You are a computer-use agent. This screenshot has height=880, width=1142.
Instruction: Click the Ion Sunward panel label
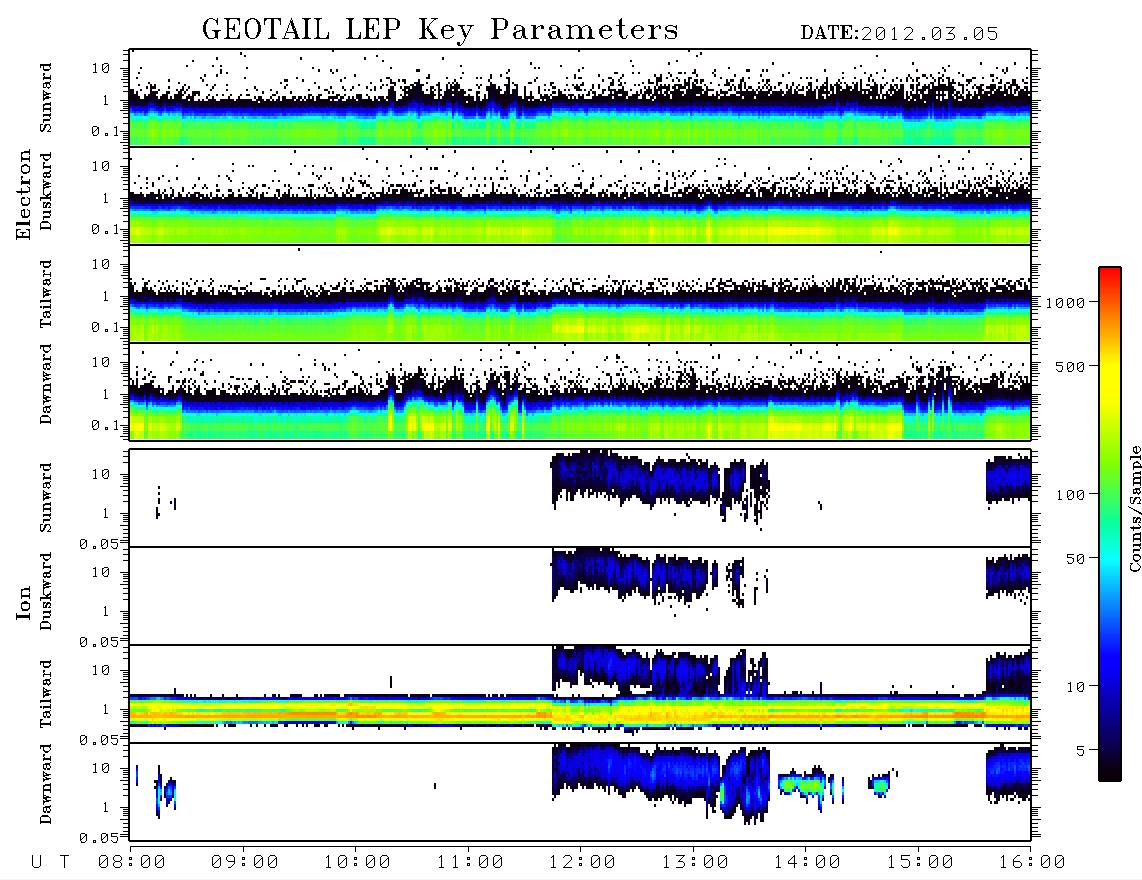click(46, 498)
